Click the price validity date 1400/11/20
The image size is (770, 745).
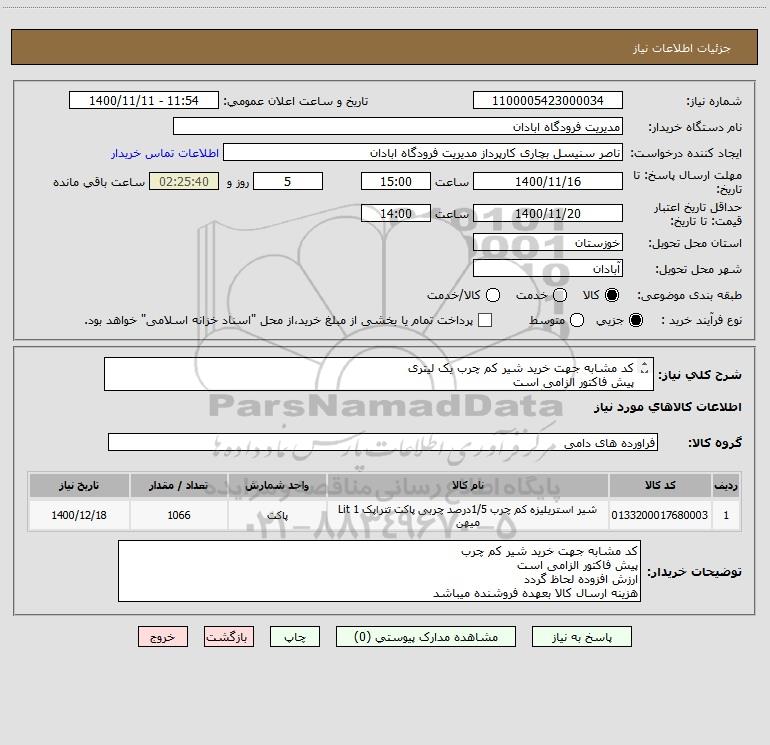[548, 213]
